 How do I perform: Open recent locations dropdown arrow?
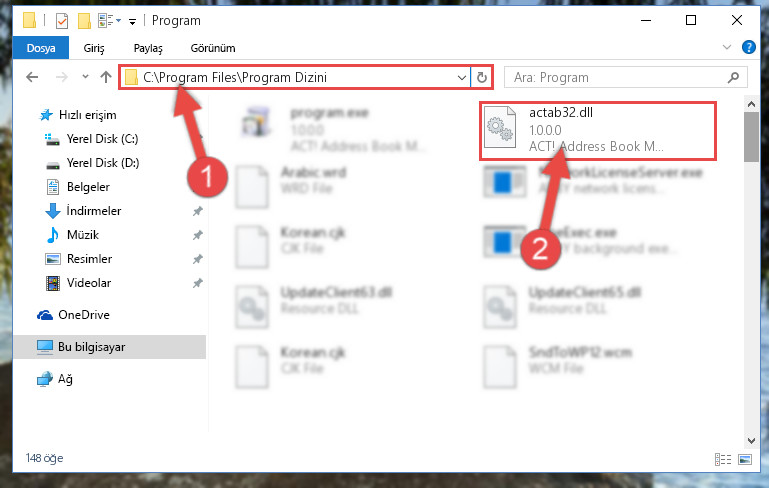(x=85, y=77)
